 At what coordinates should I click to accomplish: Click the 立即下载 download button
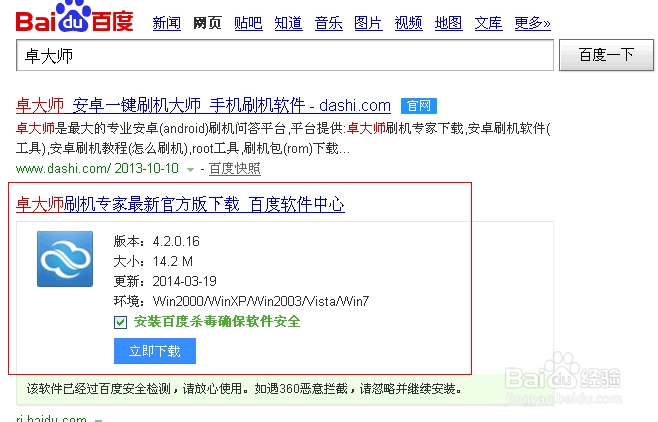click(x=155, y=351)
